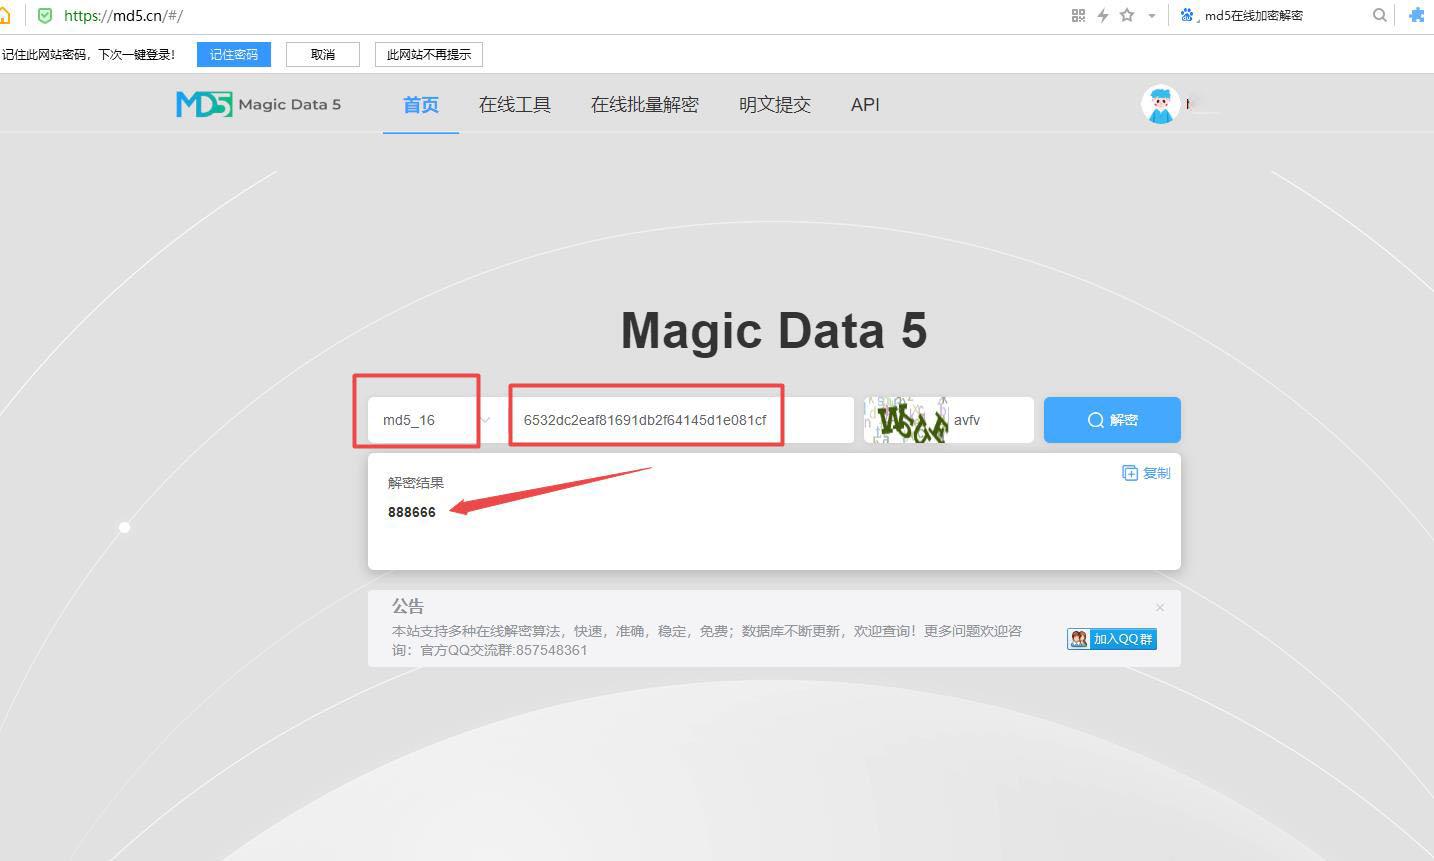Open the API menu item
Screen dimensions: 1434x861
click(865, 104)
